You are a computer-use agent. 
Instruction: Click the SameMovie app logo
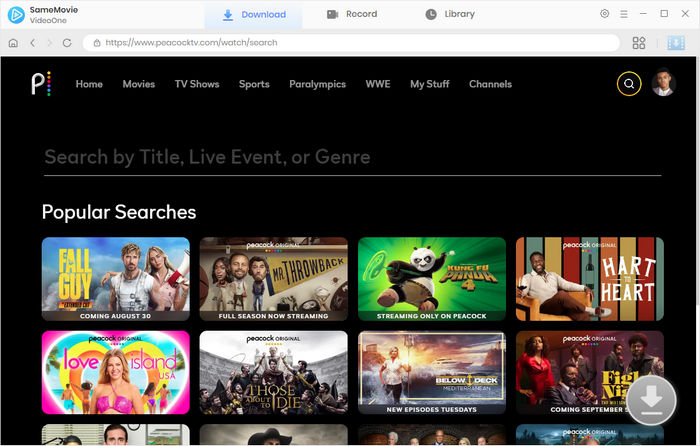pos(16,15)
